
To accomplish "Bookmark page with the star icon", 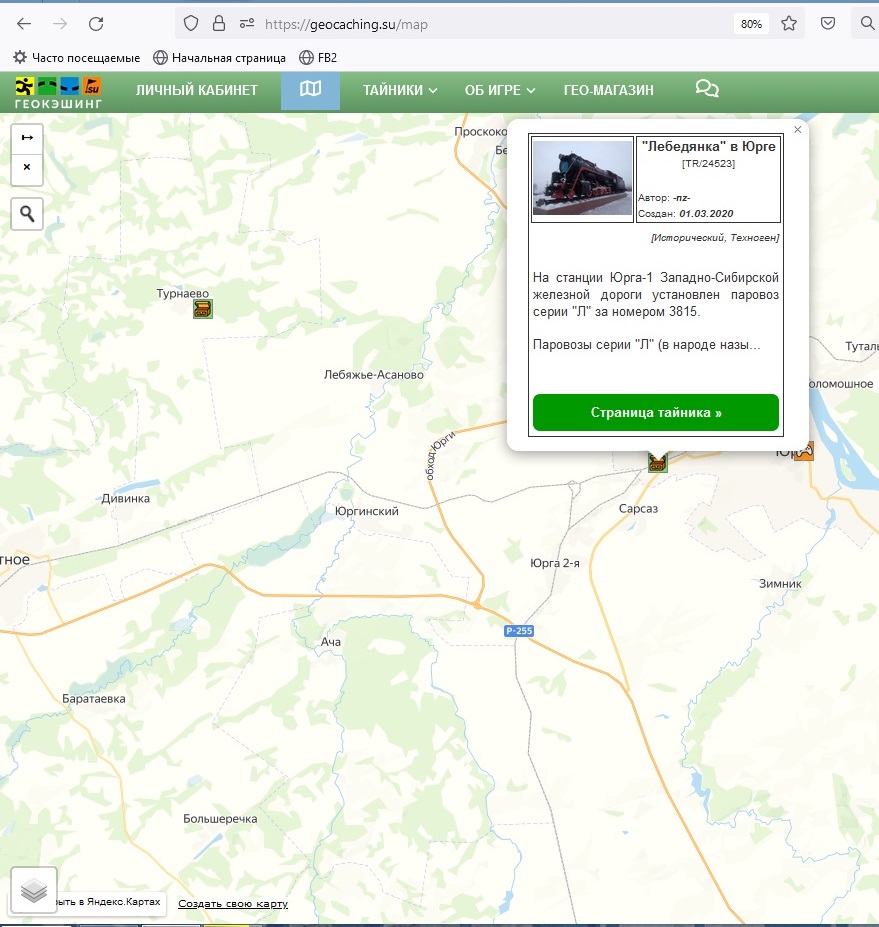I will pyautogui.click(x=789, y=24).
